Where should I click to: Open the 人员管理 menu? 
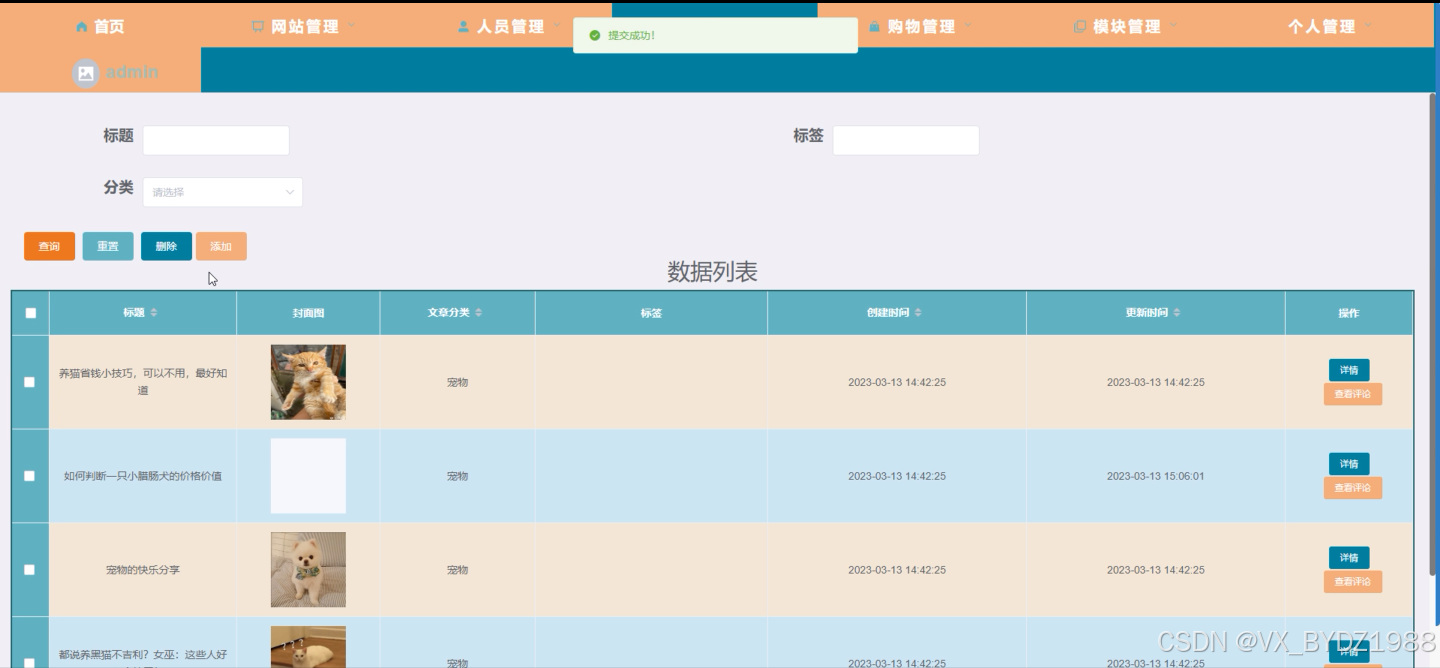coord(509,27)
